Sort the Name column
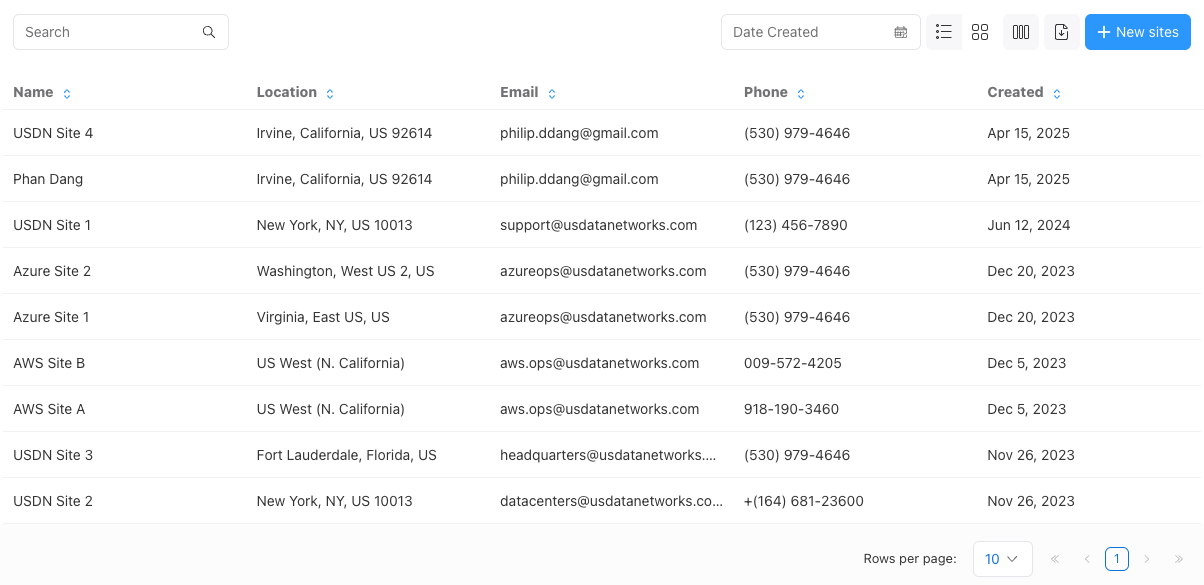 (66, 92)
